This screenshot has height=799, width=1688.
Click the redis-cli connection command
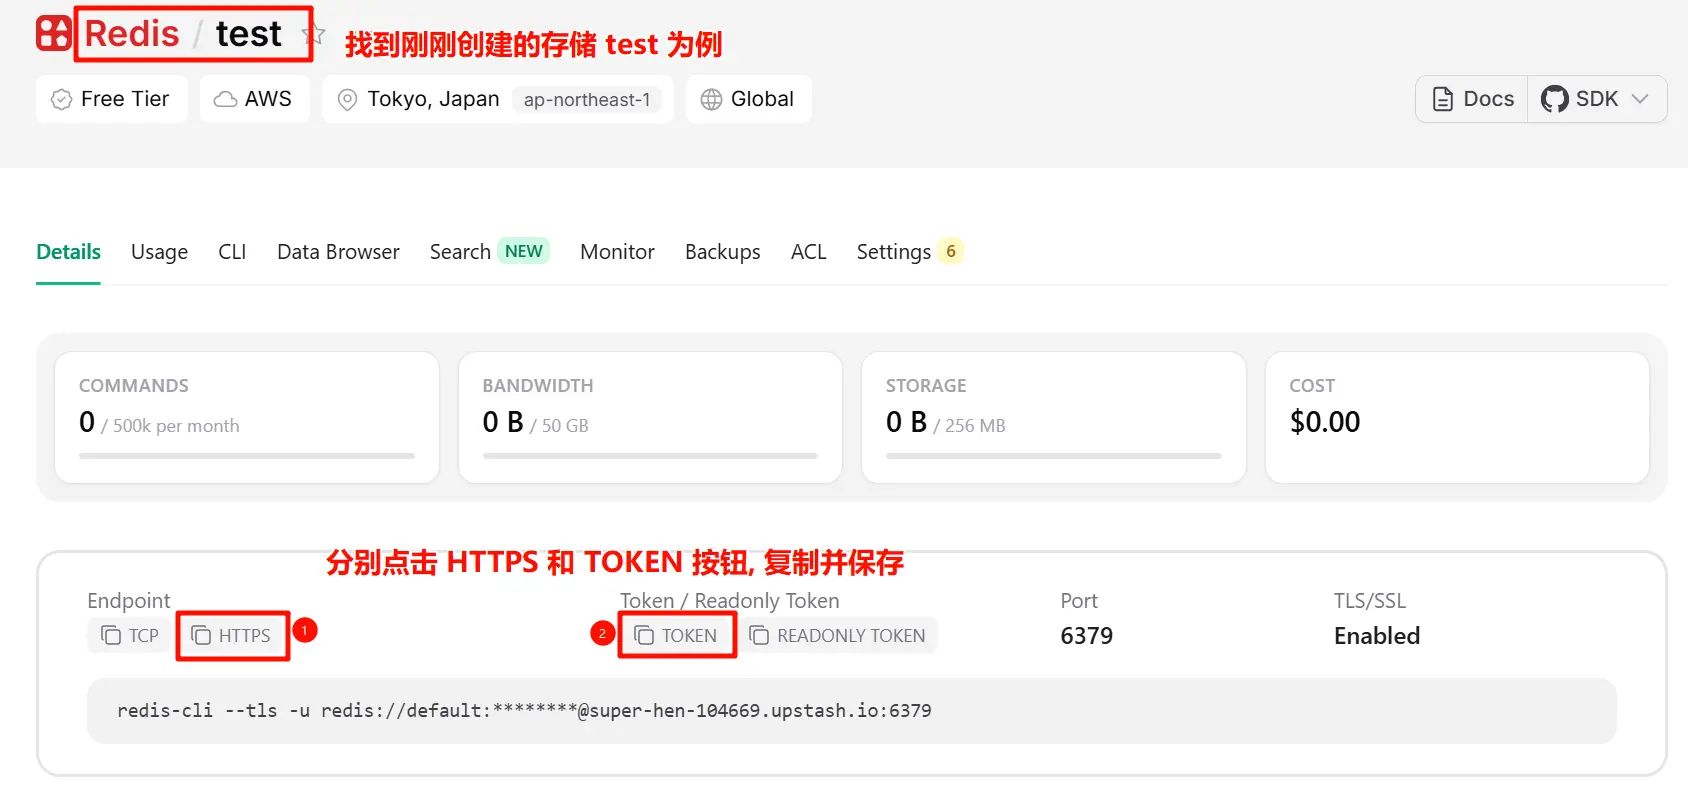524,711
